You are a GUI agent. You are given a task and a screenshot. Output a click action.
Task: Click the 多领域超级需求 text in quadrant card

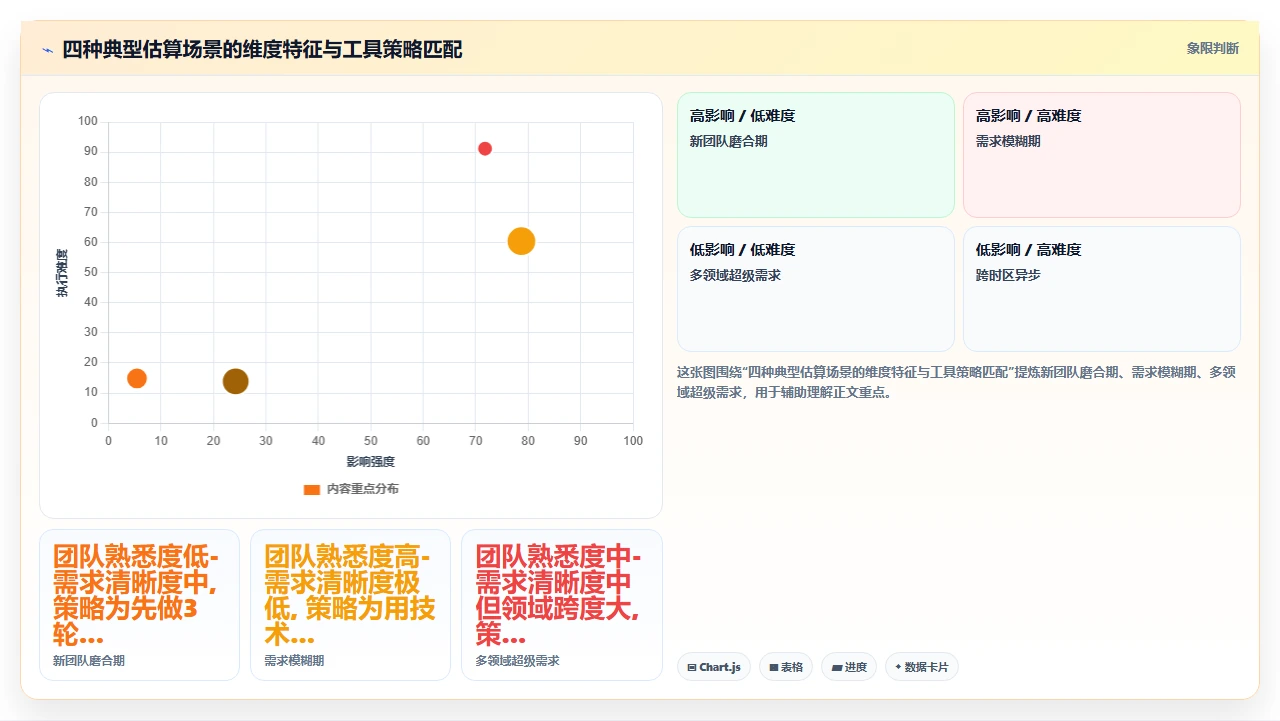tap(735, 275)
